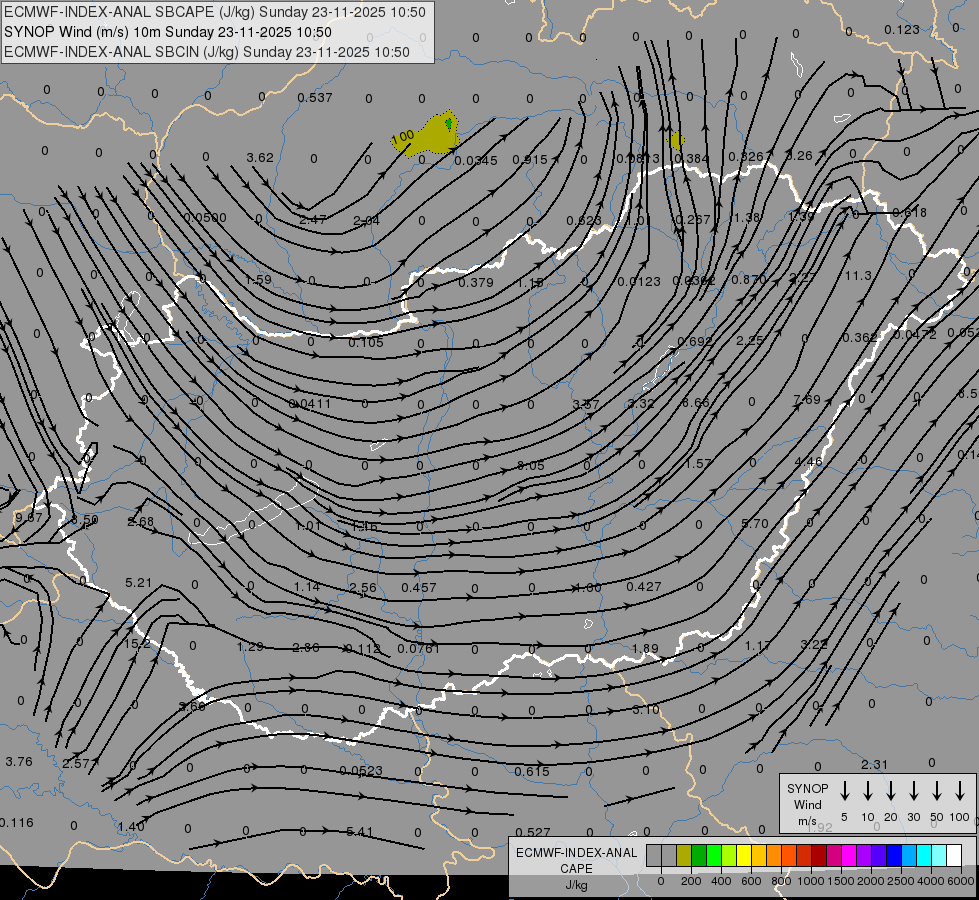Click the map value 0.0345
Screen dimensions: 979x900
[x=476, y=161]
